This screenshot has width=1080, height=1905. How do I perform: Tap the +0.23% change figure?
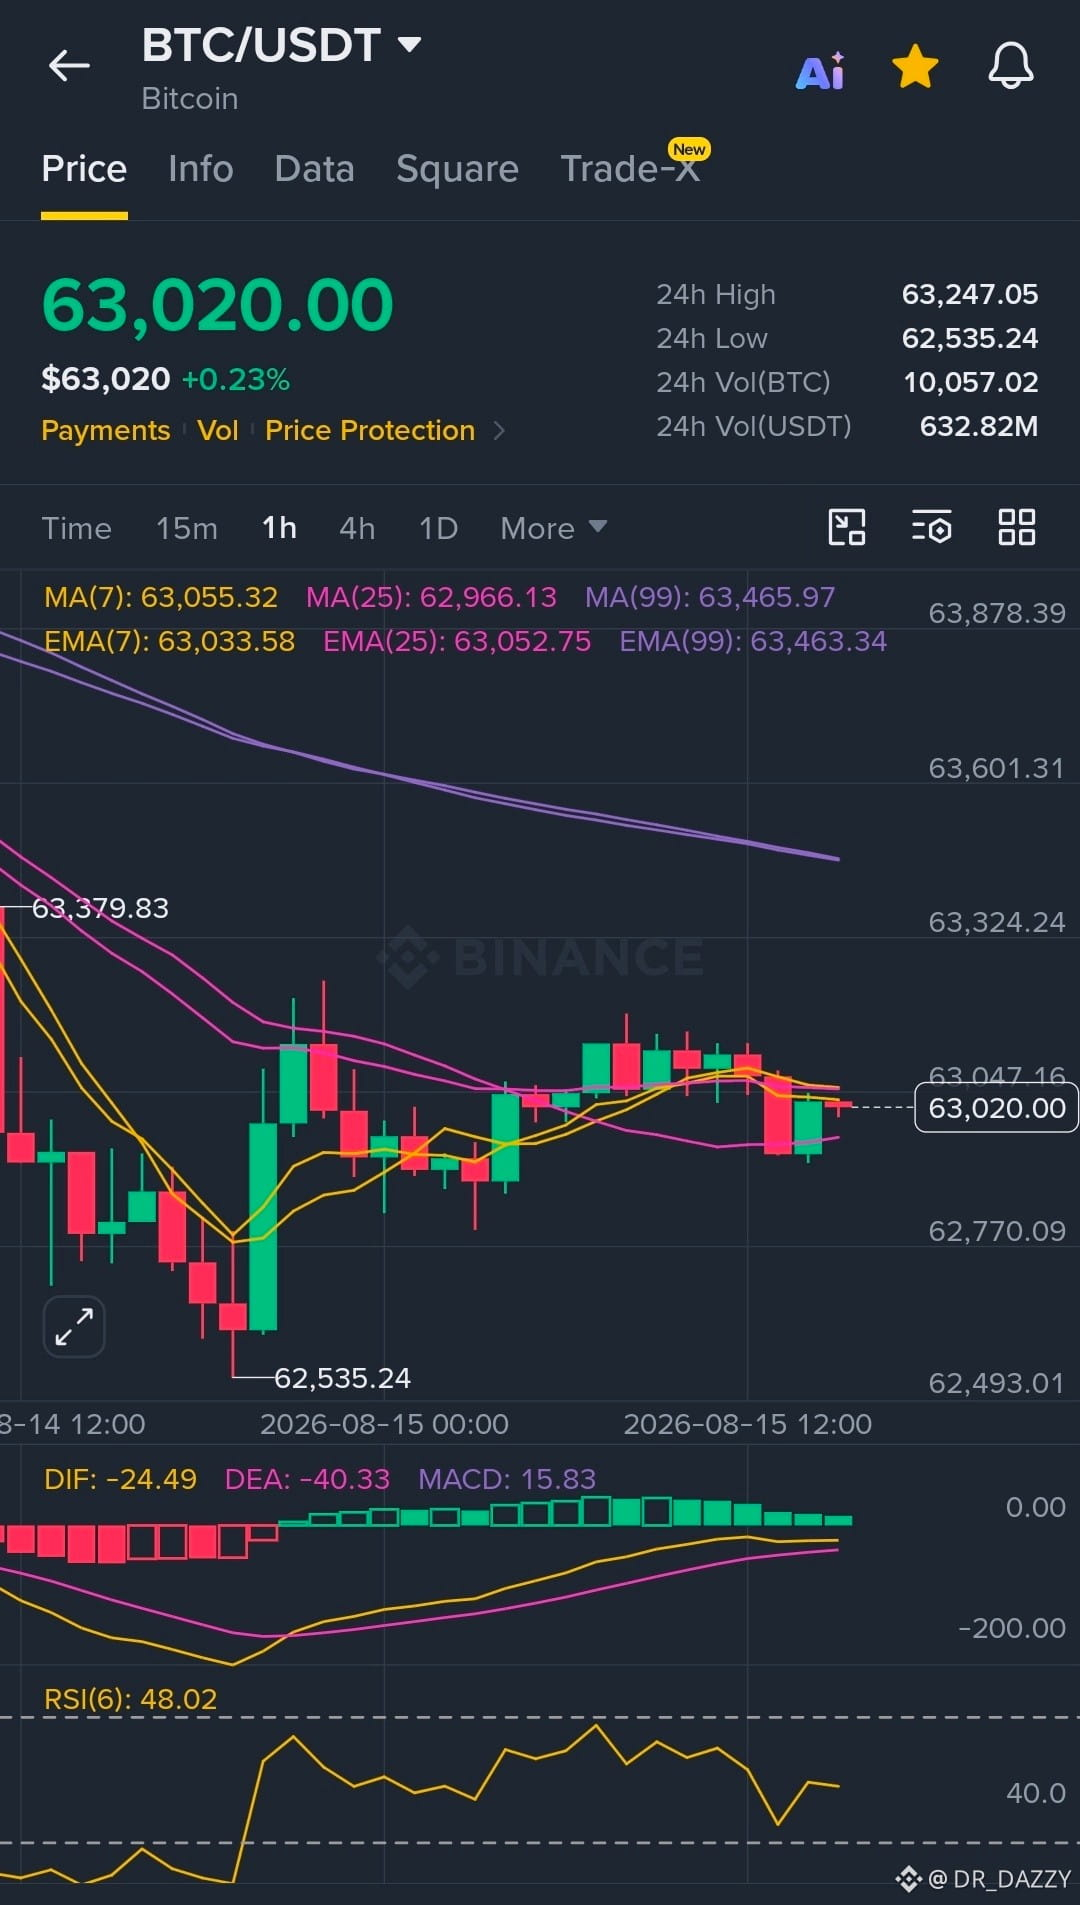coord(236,380)
